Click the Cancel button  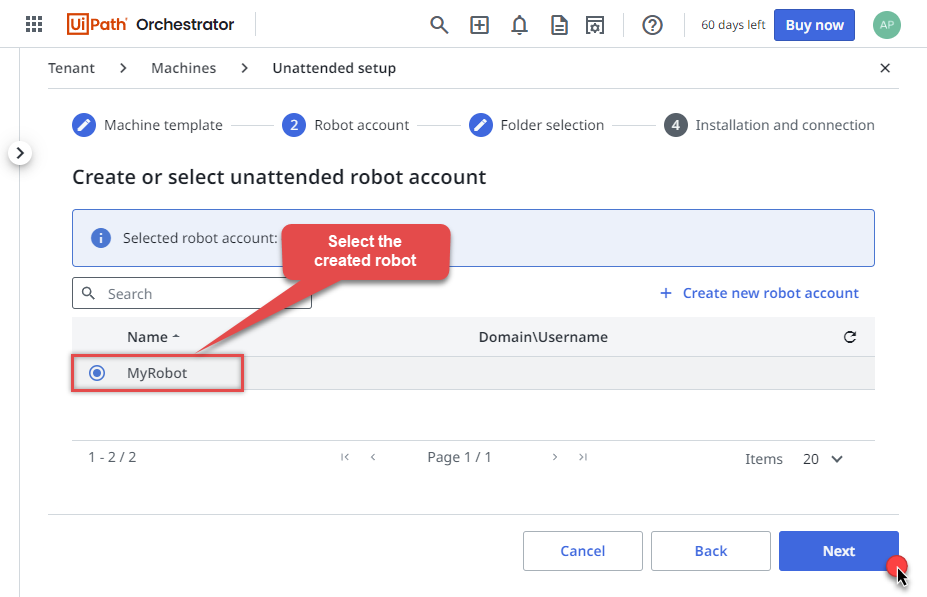coord(582,551)
